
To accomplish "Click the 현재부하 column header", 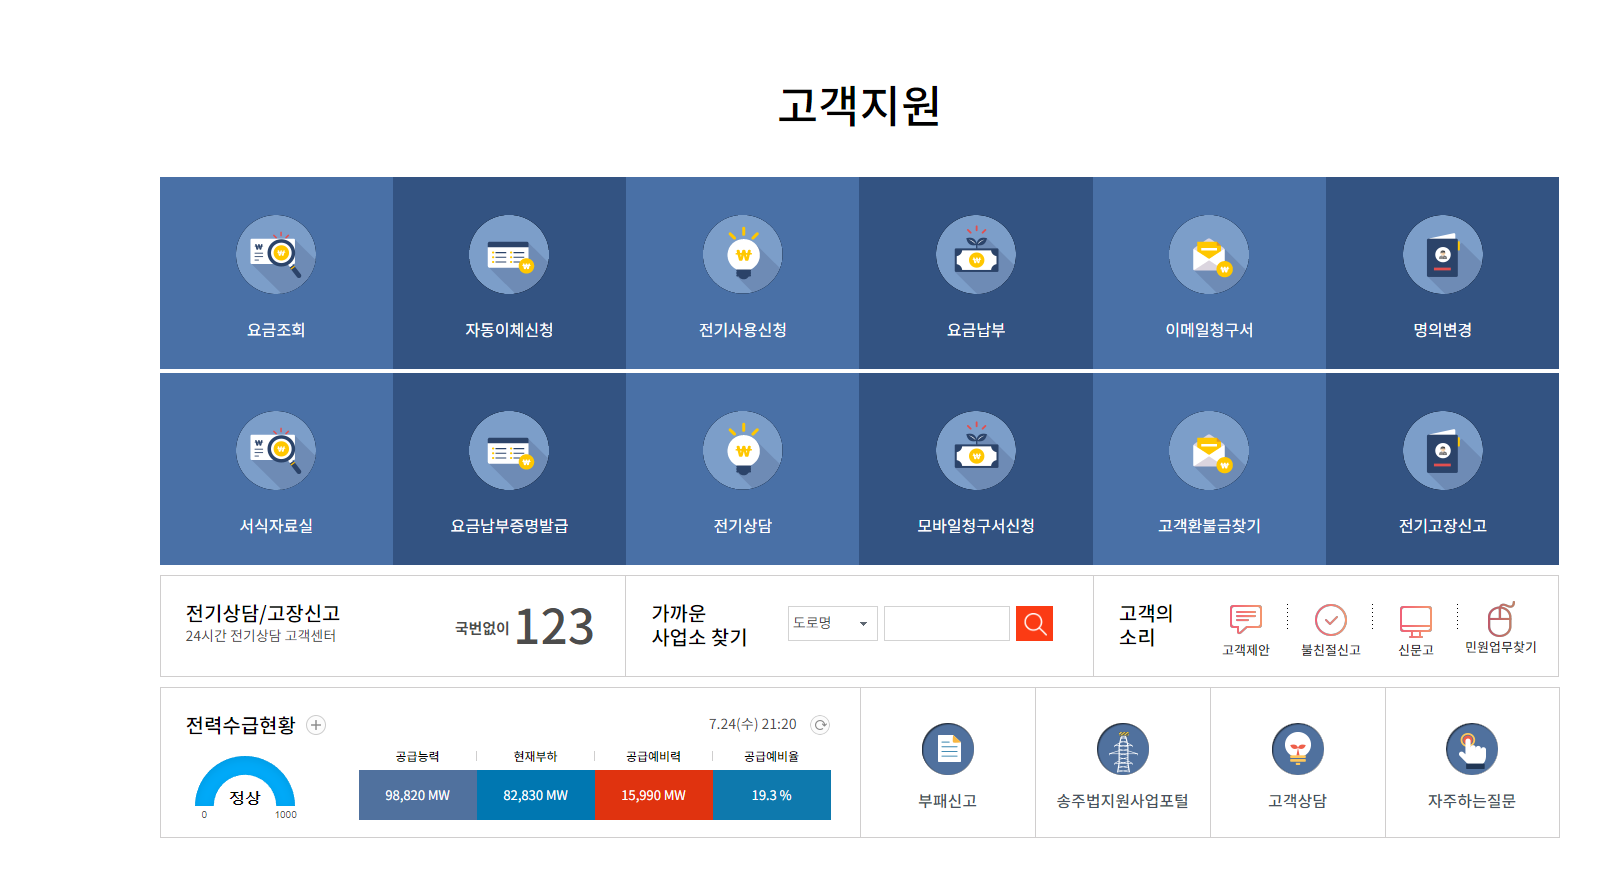I will point(536,757).
